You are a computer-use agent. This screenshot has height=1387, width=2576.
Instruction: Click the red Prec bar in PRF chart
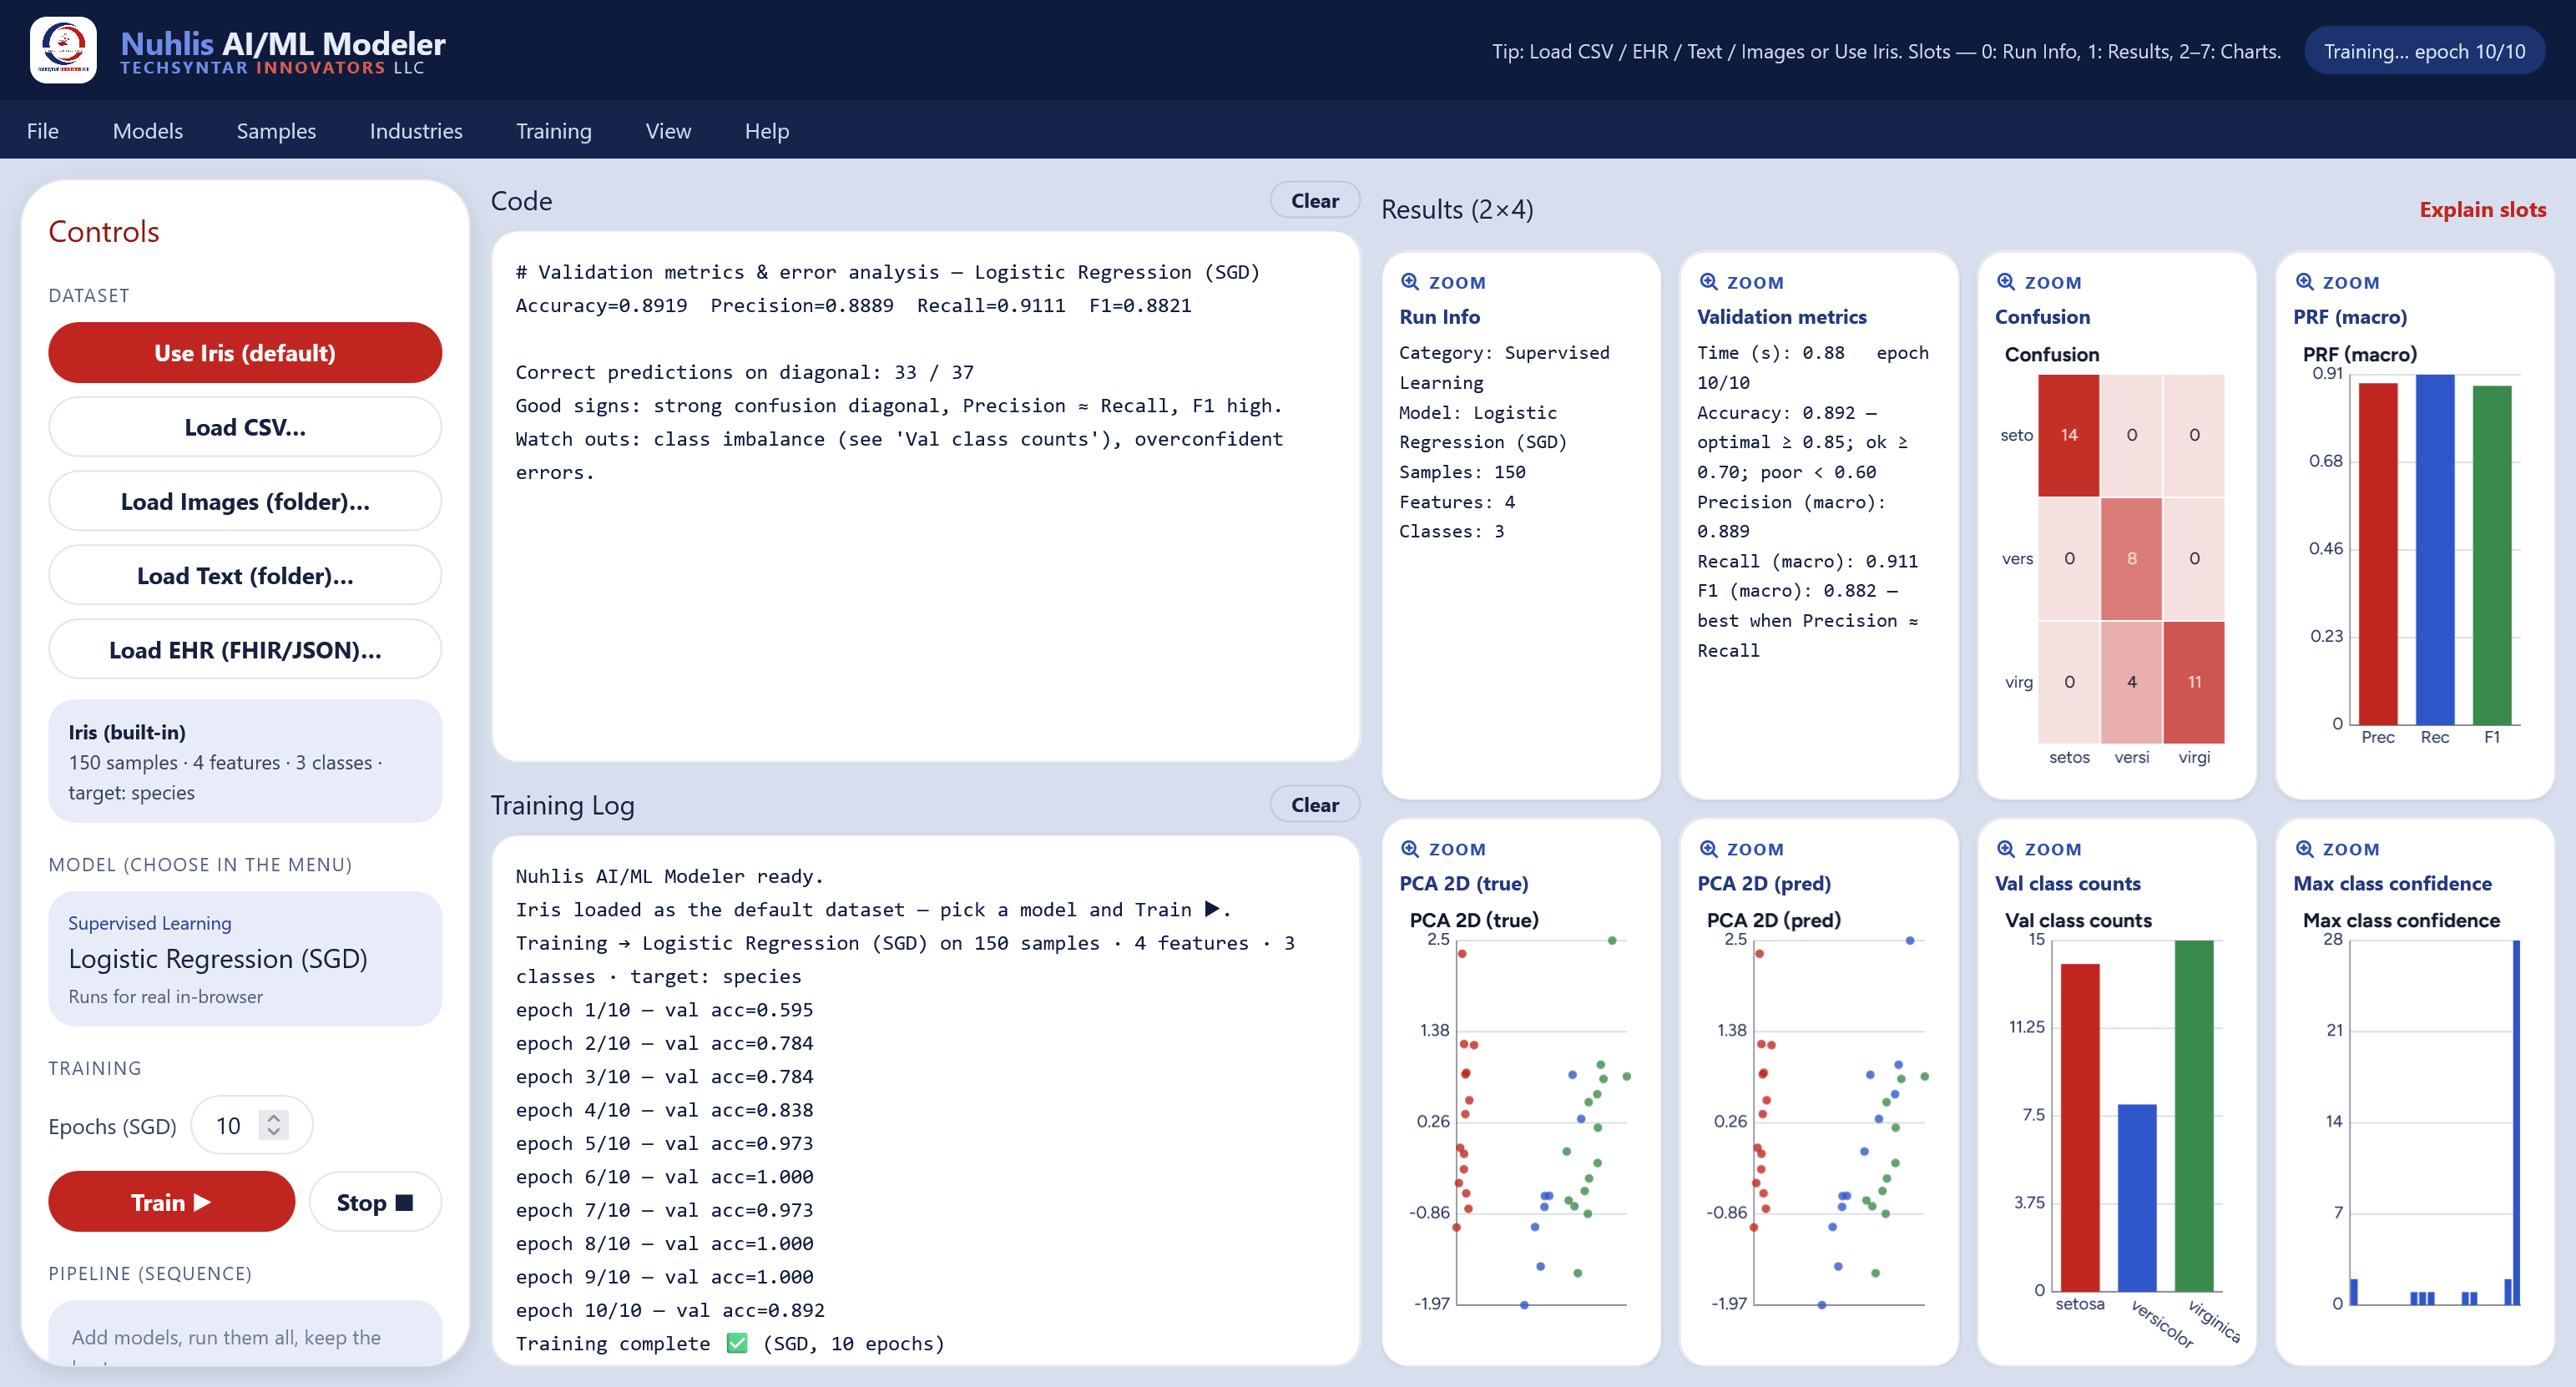[x=2377, y=553]
